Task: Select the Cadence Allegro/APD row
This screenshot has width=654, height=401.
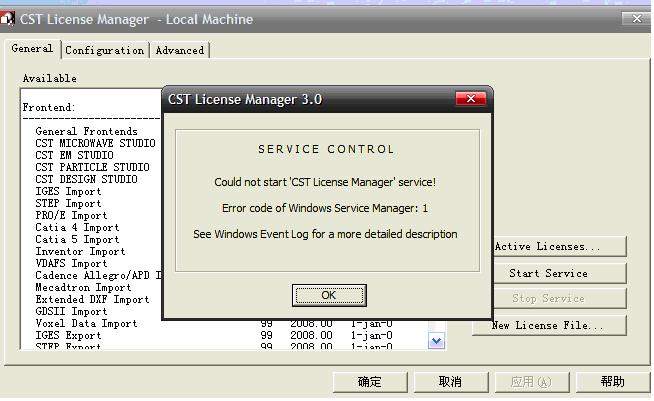Action: point(98,275)
